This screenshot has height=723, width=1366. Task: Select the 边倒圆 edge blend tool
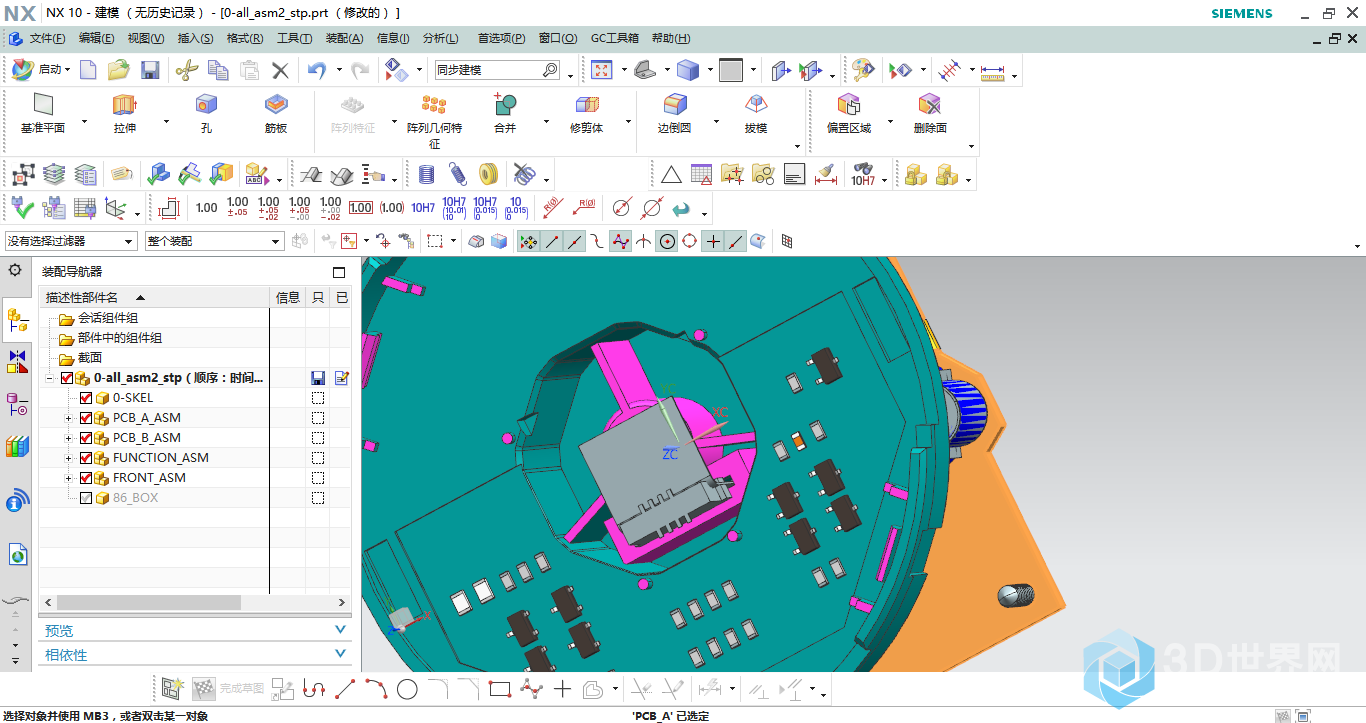675,114
